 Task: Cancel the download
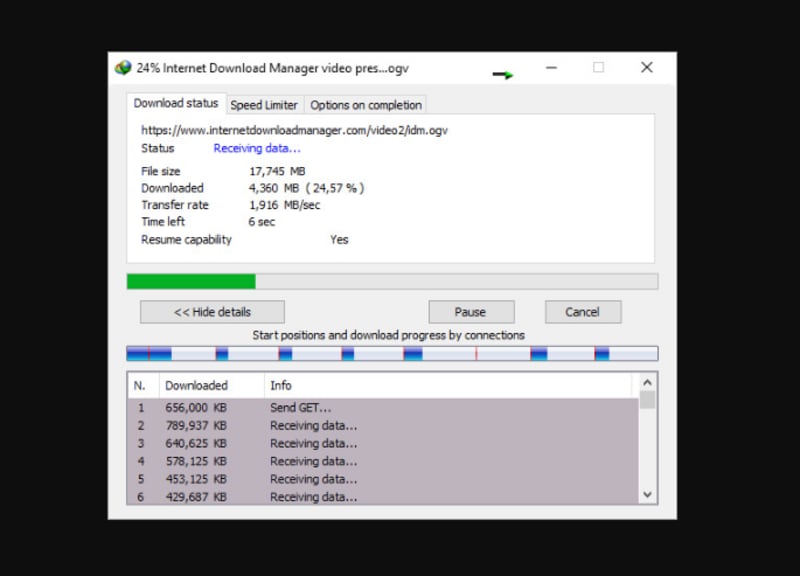click(x=583, y=312)
